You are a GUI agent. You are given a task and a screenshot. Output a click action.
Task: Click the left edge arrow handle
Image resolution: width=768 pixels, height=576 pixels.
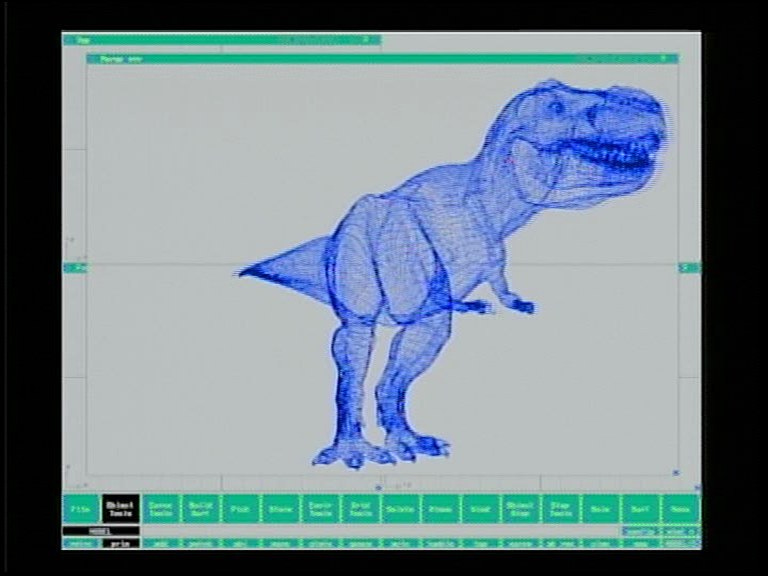[75, 268]
